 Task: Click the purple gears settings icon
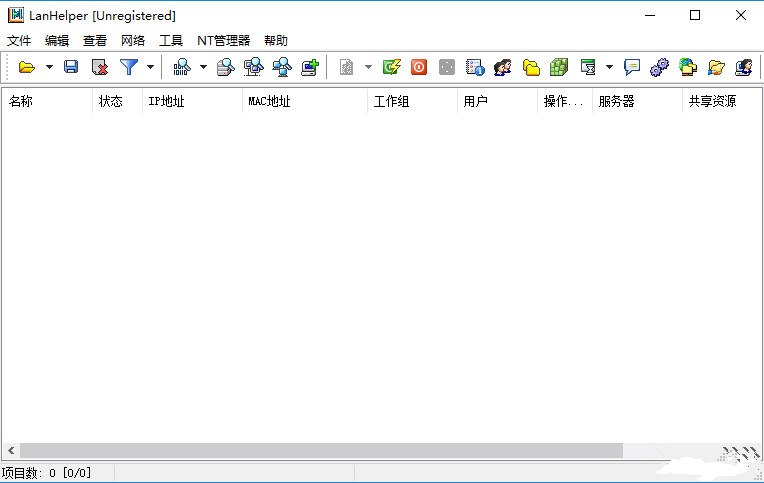(660, 67)
